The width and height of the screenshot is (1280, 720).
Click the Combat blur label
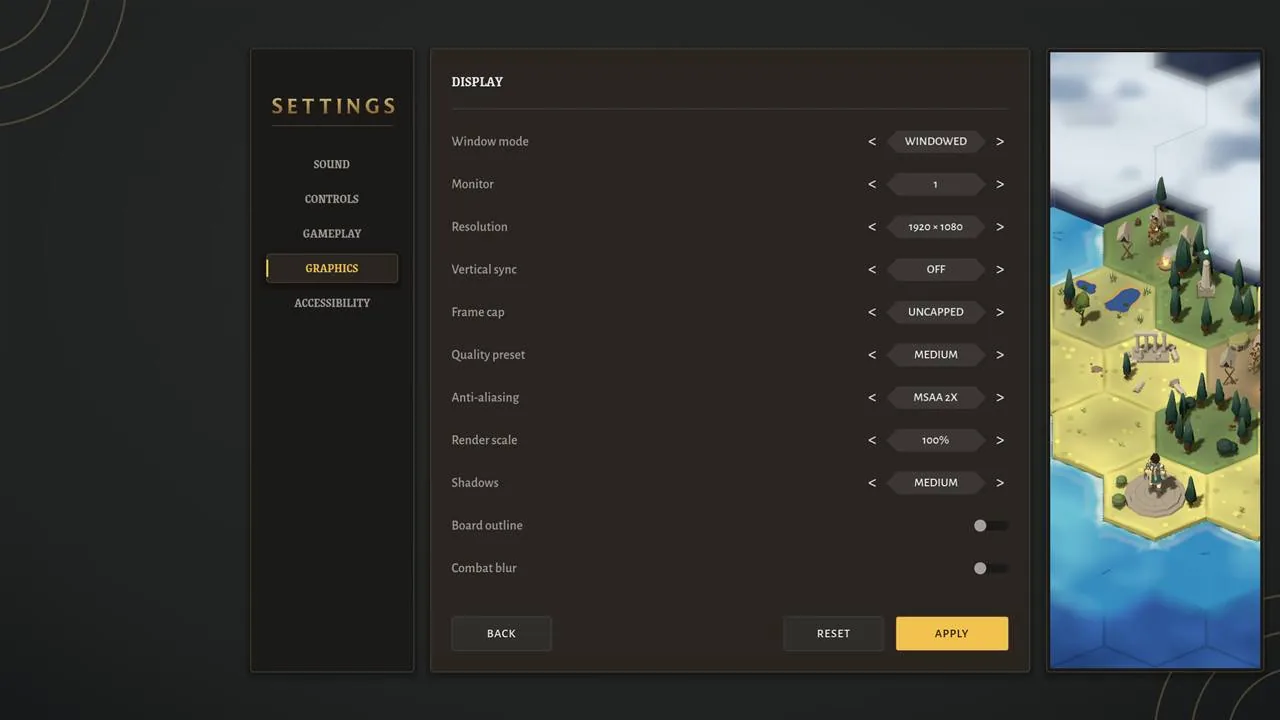484,568
